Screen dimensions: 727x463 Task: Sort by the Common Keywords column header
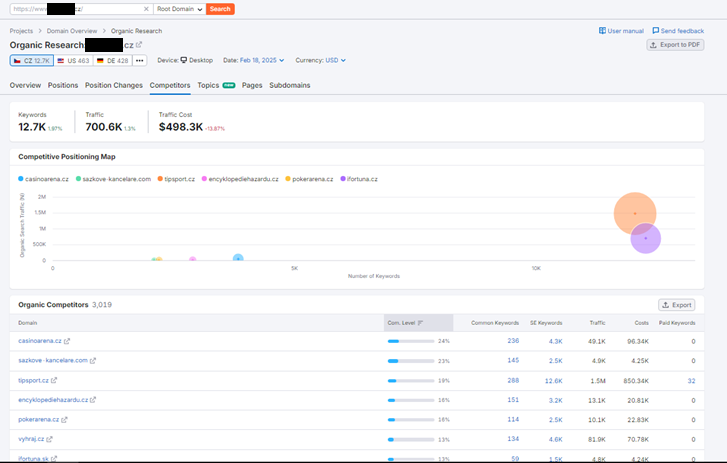495,323
